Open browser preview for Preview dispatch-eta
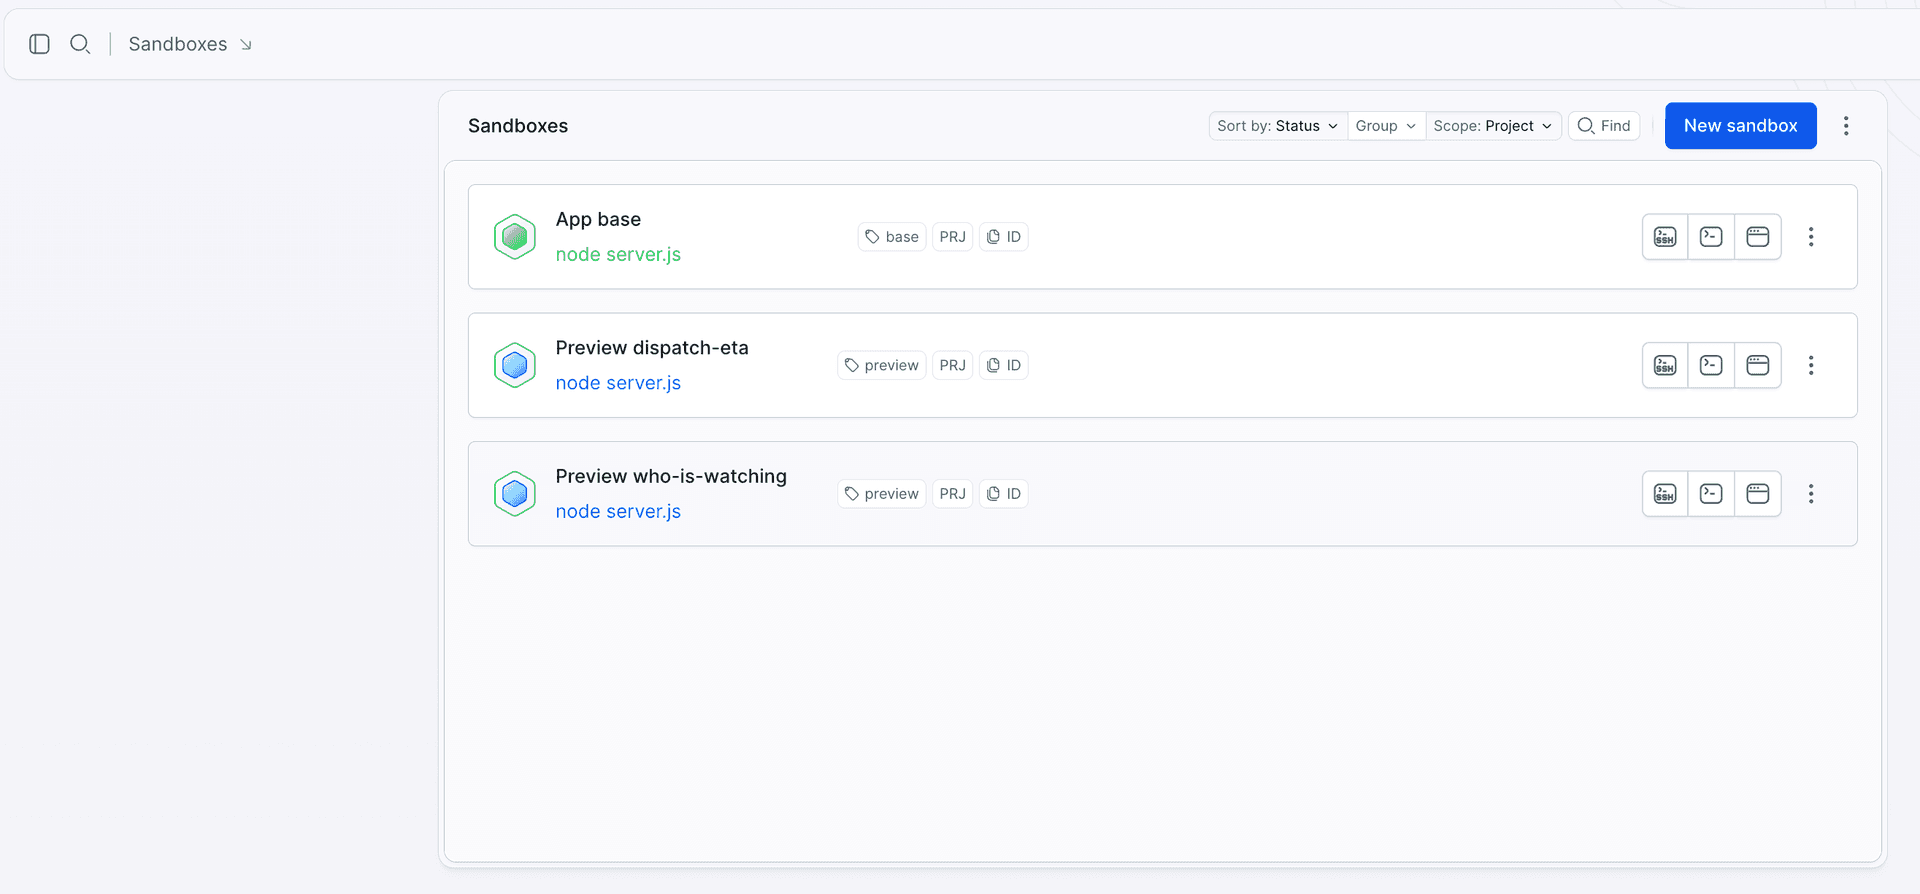Screen dimensions: 1920x894 (1758, 365)
